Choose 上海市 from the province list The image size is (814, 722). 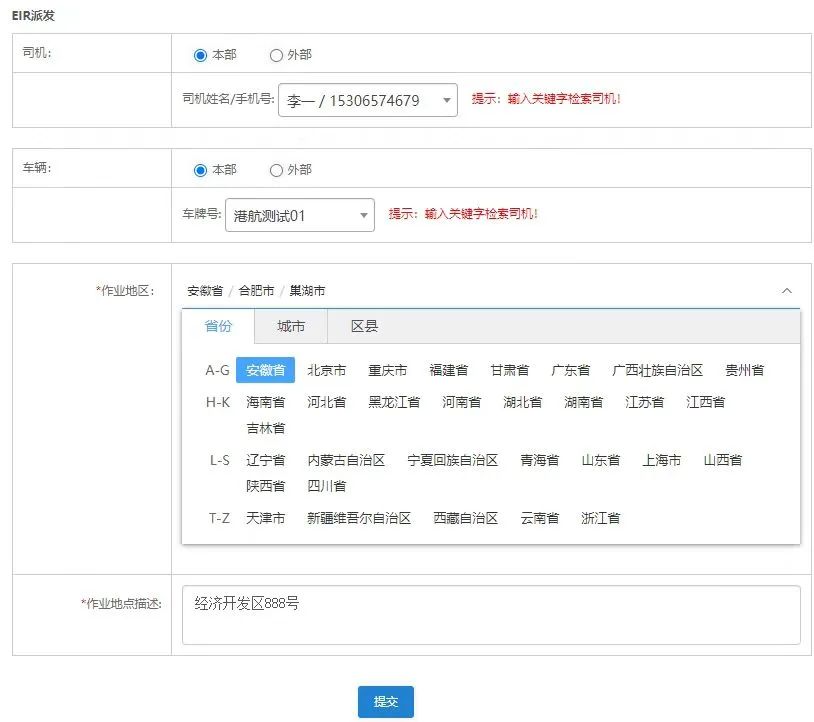660,461
